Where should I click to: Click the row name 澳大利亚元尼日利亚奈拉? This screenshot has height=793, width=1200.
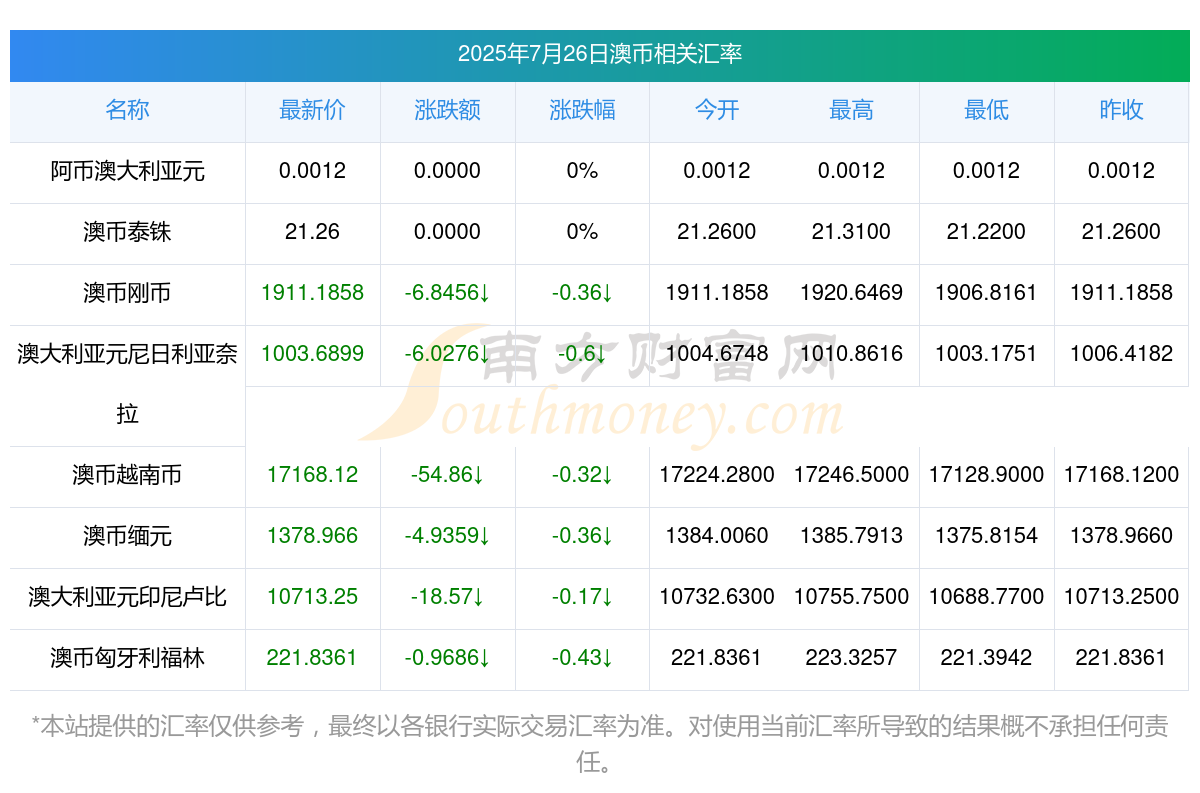click(x=127, y=384)
